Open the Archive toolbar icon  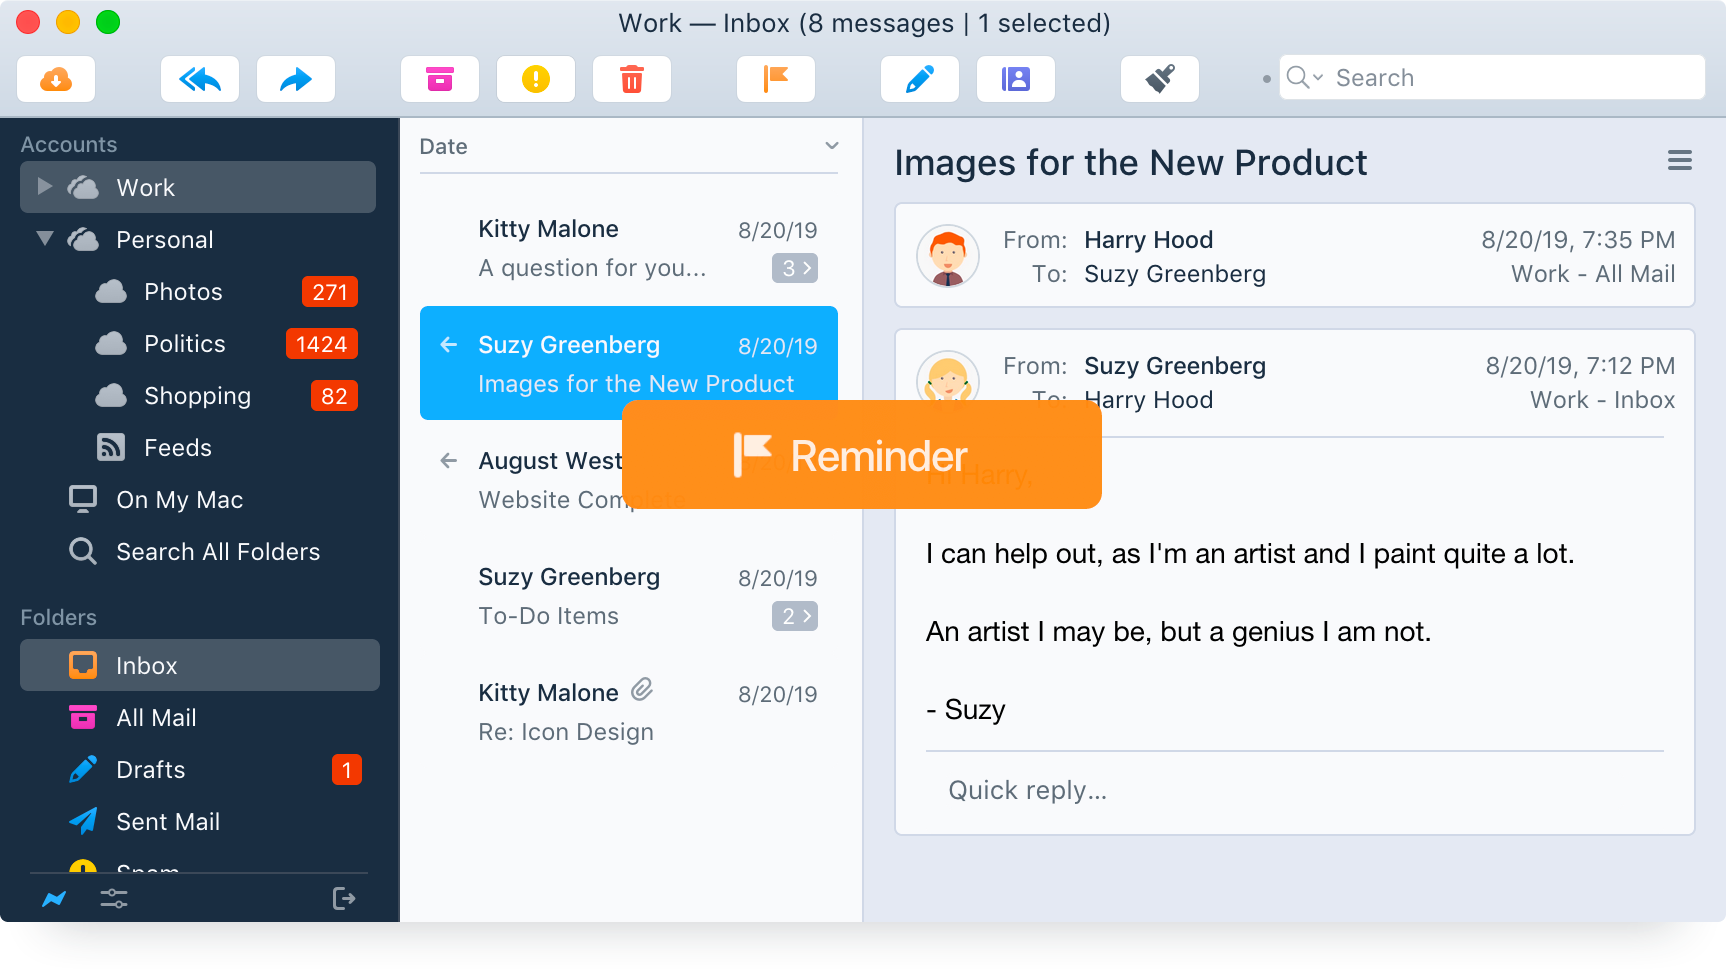(440, 79)
